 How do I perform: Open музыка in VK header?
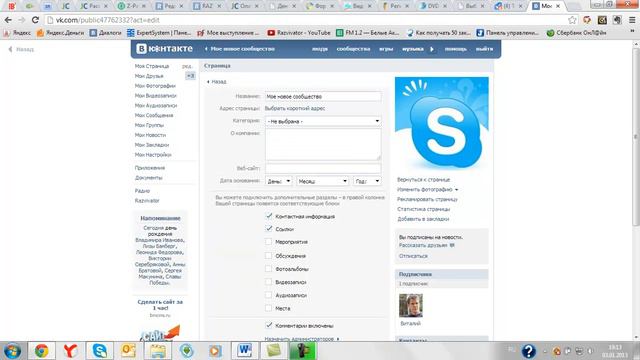(413, 49)
